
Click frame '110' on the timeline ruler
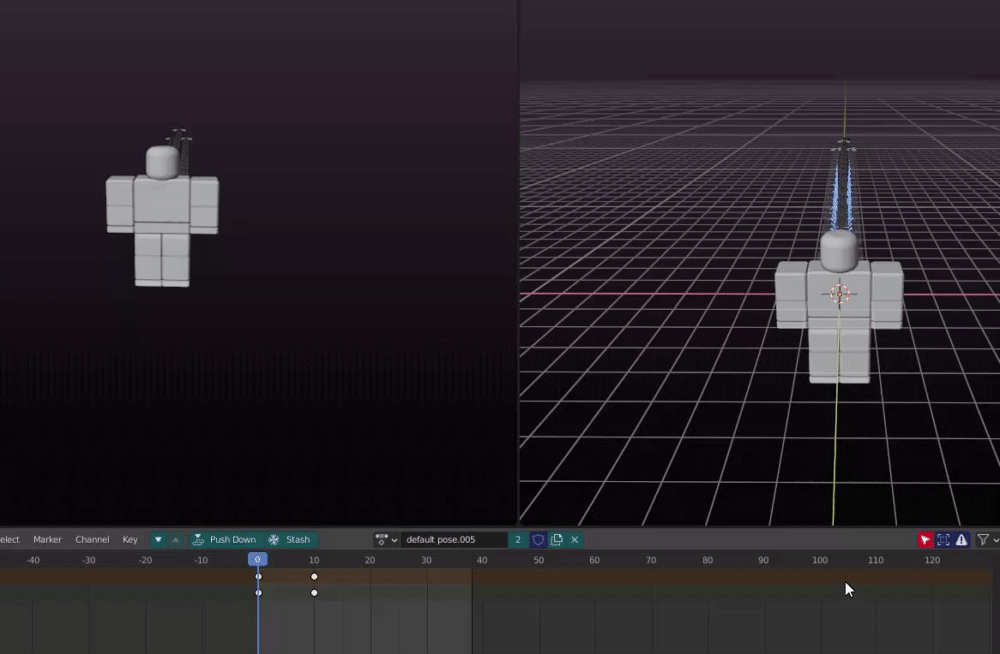pyautogui.click(x=876, y=560)
